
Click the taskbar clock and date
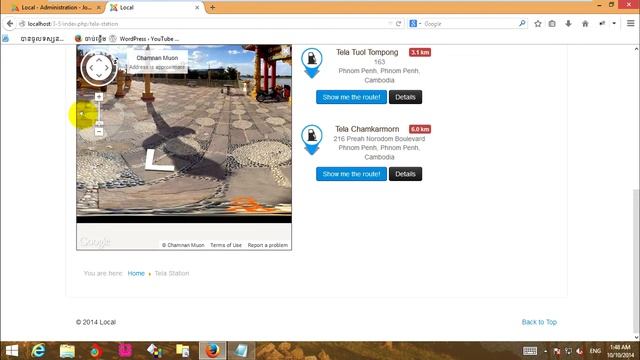click(620, 351)
